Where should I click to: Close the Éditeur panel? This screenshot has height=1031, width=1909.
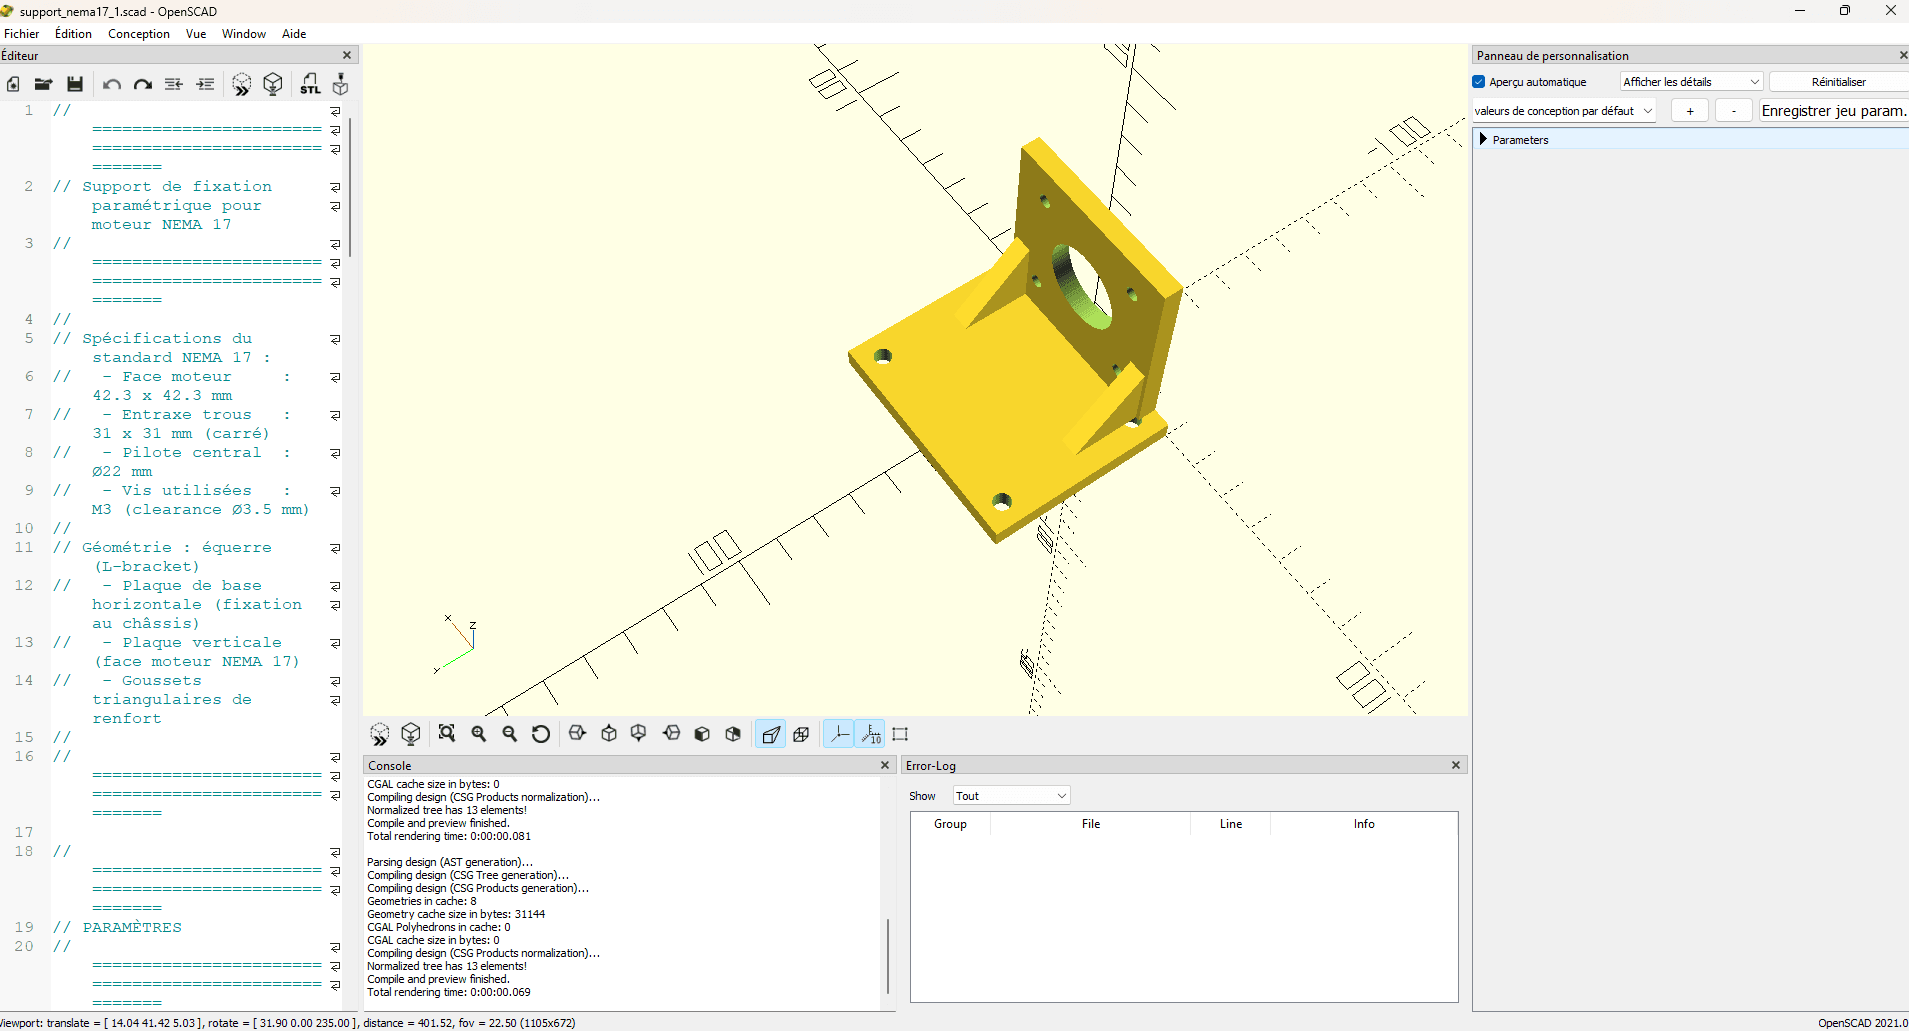point(347,56)
